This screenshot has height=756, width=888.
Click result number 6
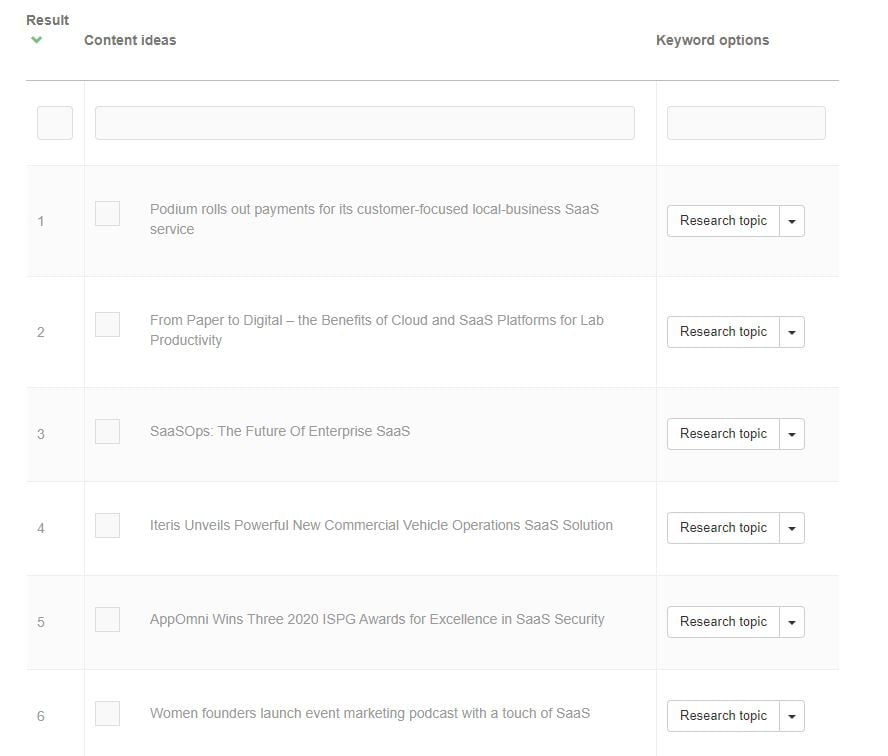41,716
